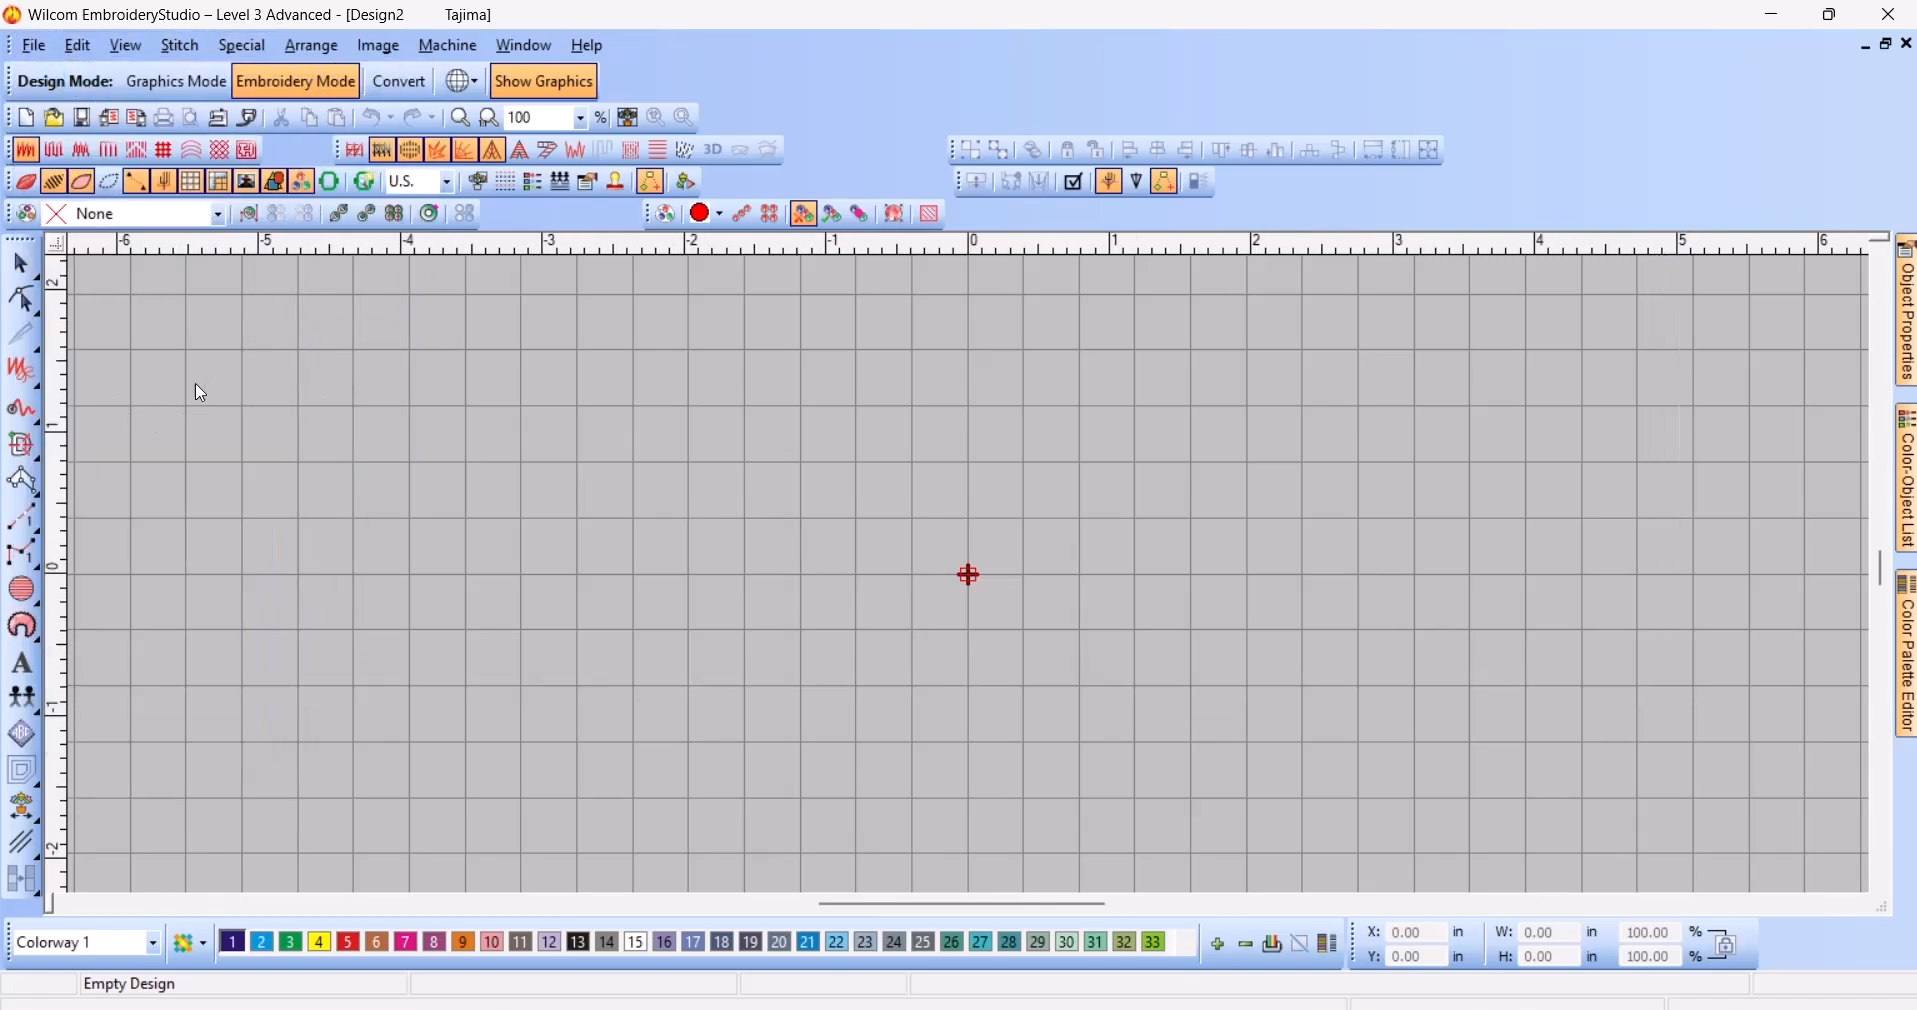
Task: Click the Print icon in toolbar
Action: coord(164,118)
